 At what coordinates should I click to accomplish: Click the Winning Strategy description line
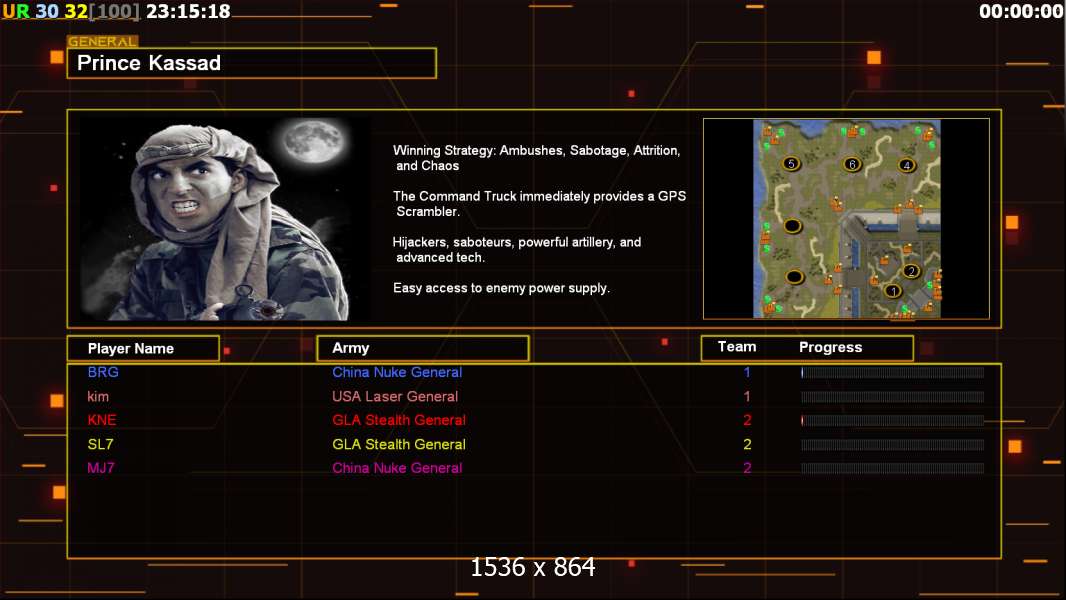tap(536, 158)
